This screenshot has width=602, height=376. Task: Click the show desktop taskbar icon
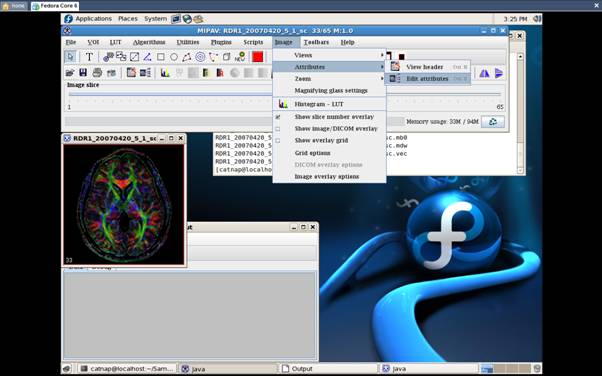coord(67,369)
